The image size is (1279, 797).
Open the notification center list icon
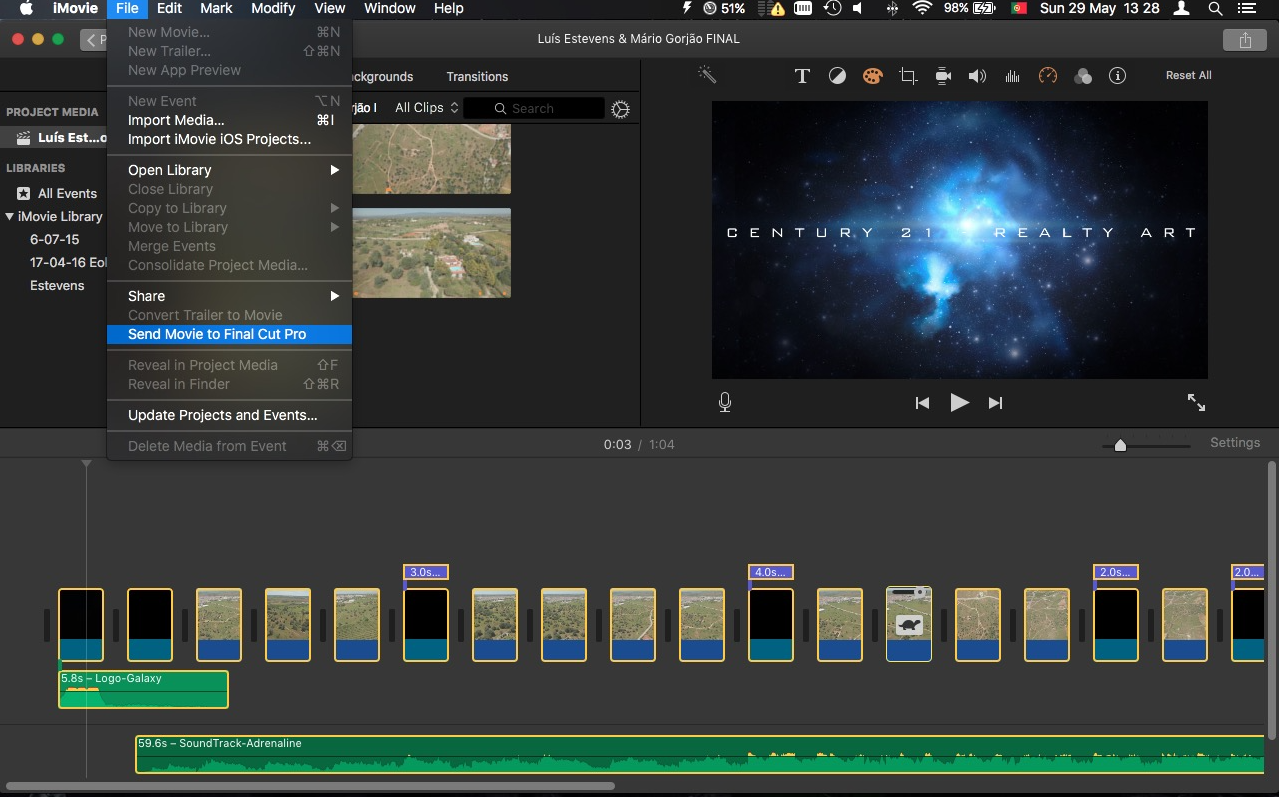point(1246,8)
